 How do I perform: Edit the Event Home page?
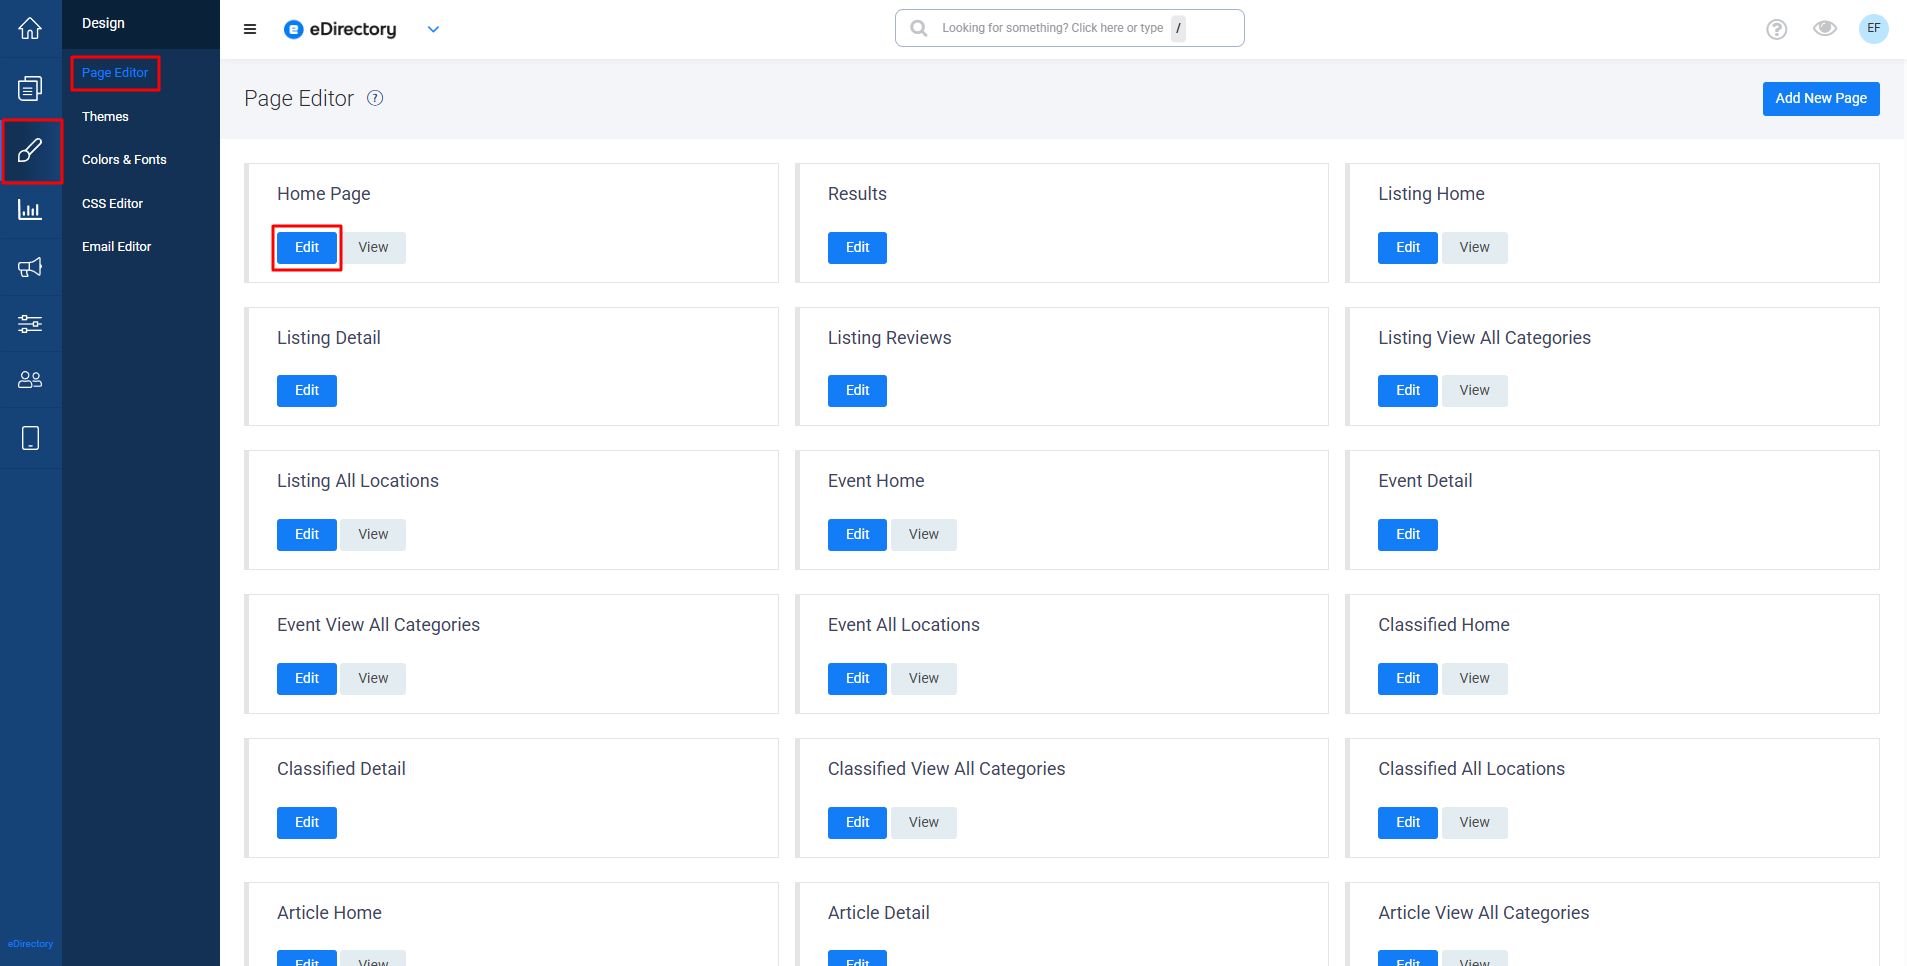[x=857, y=535]
